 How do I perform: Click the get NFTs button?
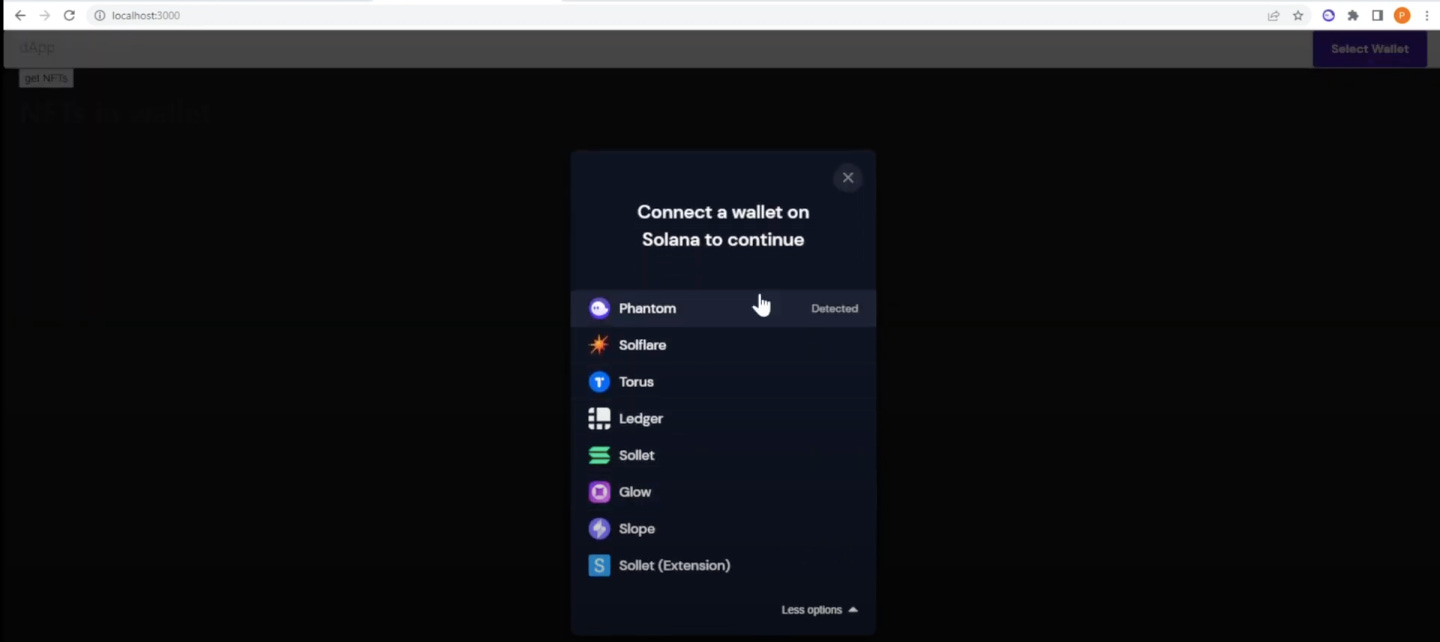pos(45,77)
